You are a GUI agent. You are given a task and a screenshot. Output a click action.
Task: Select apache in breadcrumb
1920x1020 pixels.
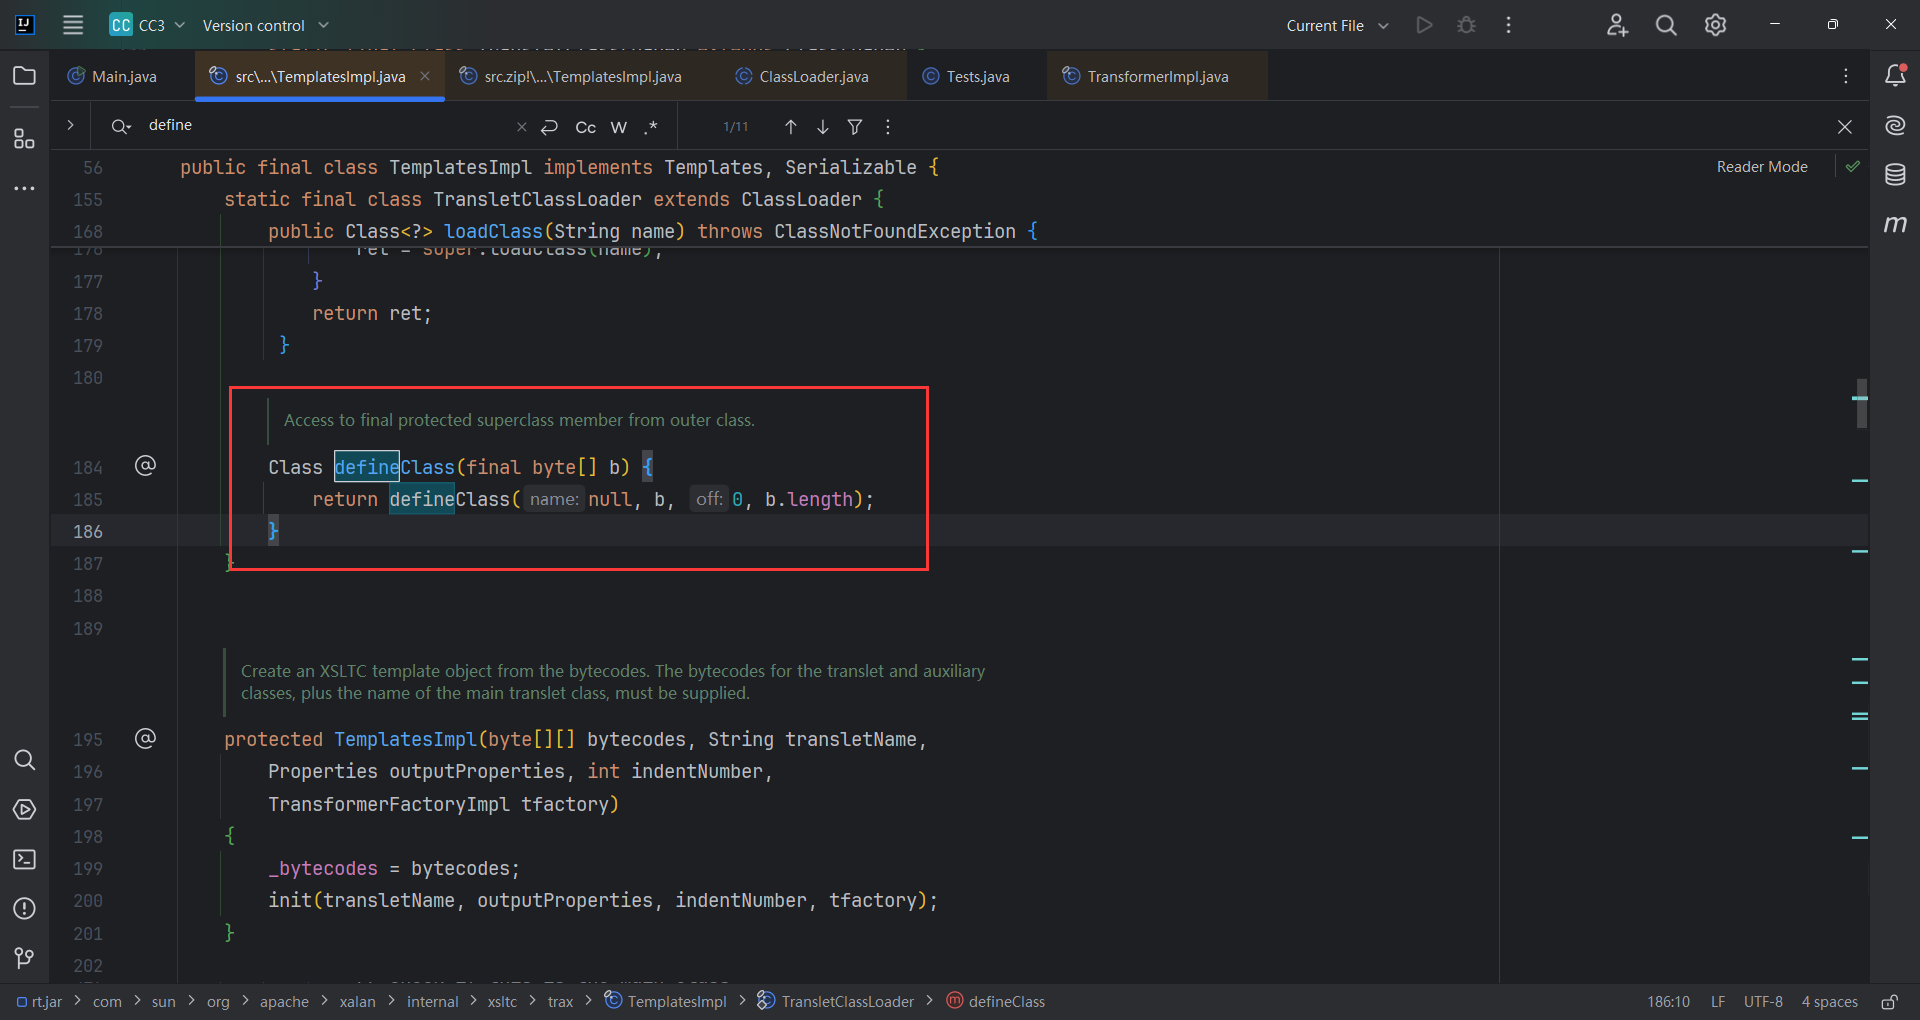point(284,1002)
